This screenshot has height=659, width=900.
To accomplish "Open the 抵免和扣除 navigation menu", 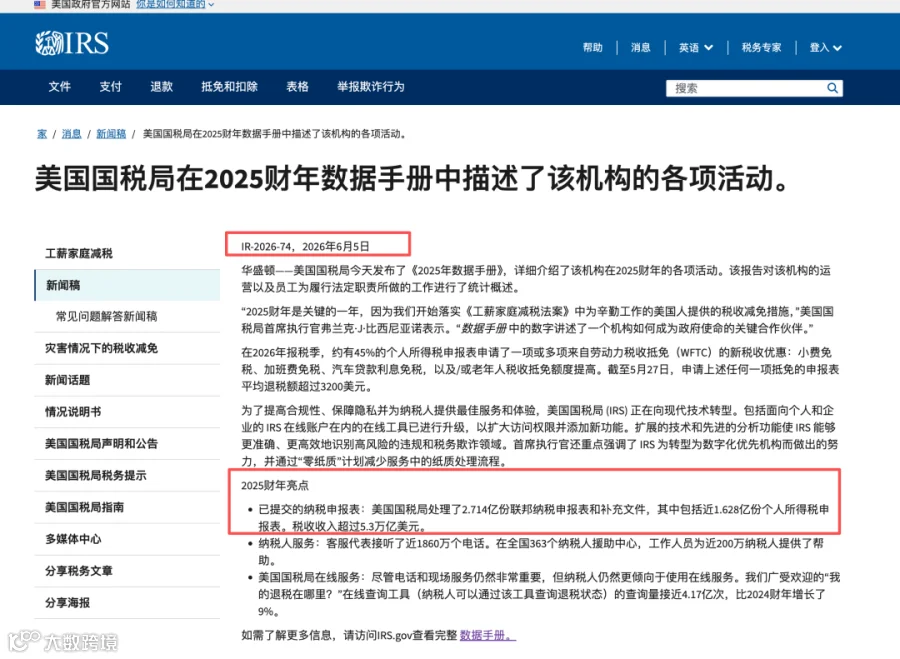I will pyautogui.click(x=230, y=87).
